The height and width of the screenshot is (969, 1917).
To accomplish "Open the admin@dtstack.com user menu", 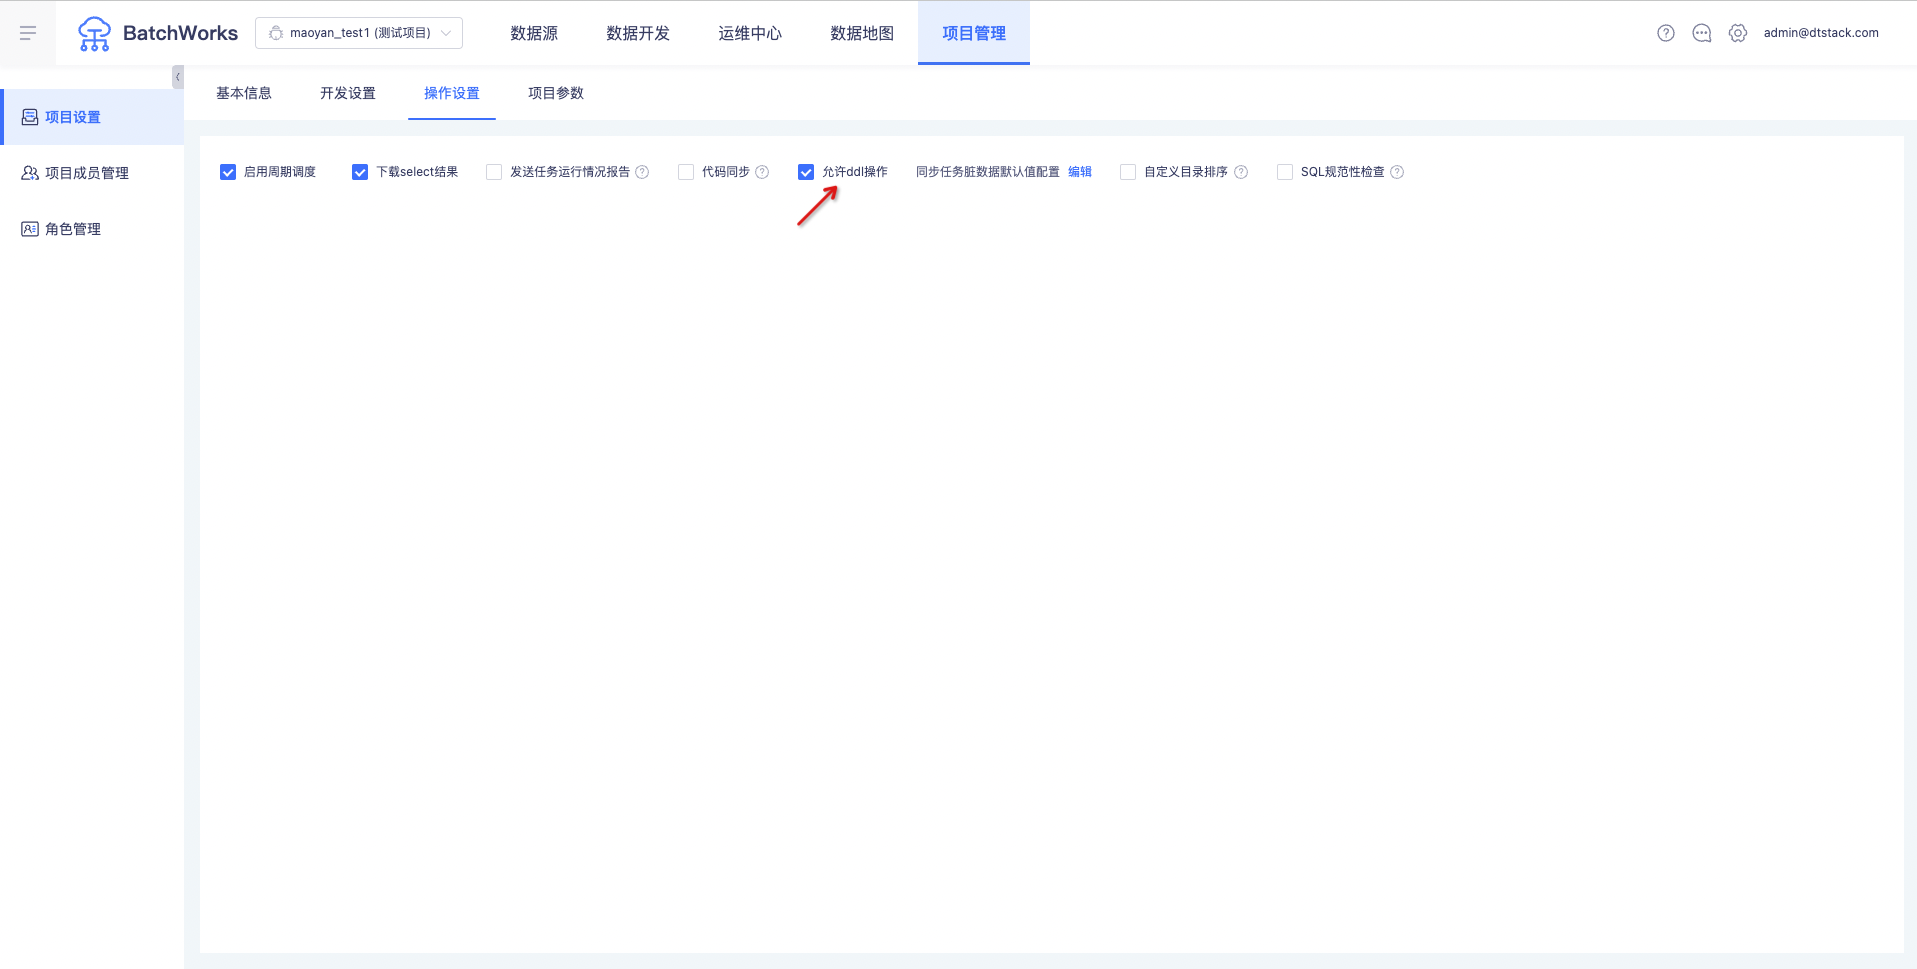I will pyautogui.click(x=1821, y=33).
